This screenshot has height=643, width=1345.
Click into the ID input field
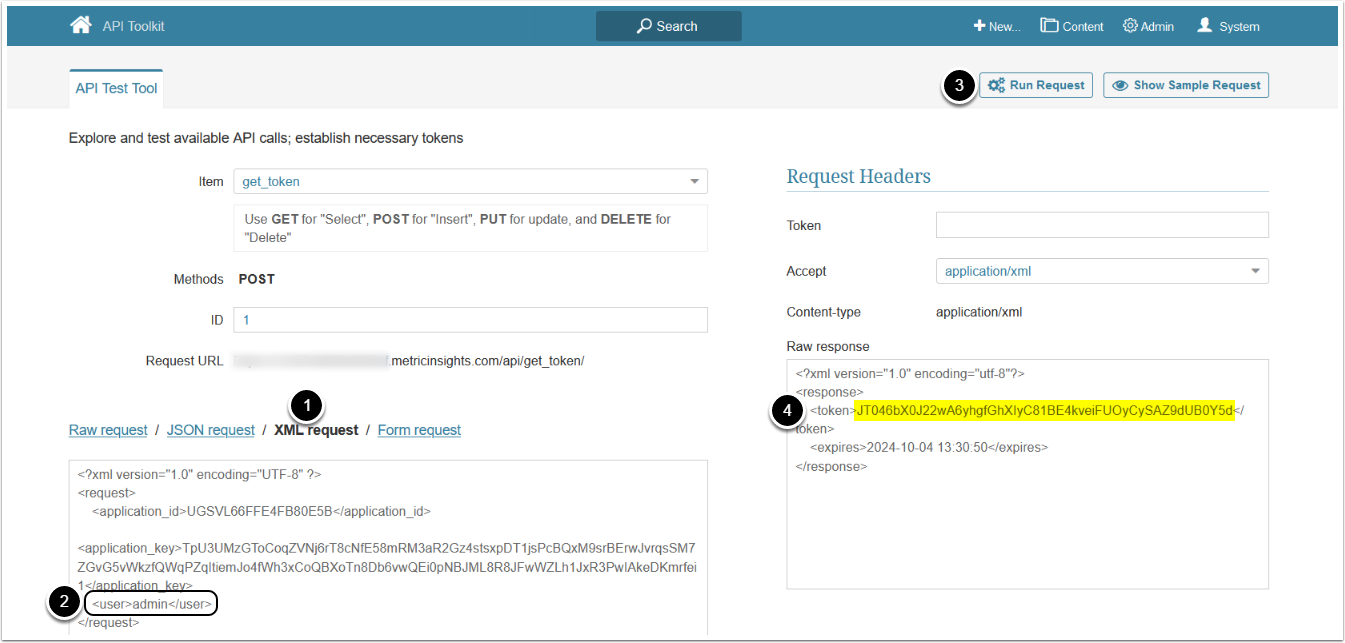(x=470, y=319)
